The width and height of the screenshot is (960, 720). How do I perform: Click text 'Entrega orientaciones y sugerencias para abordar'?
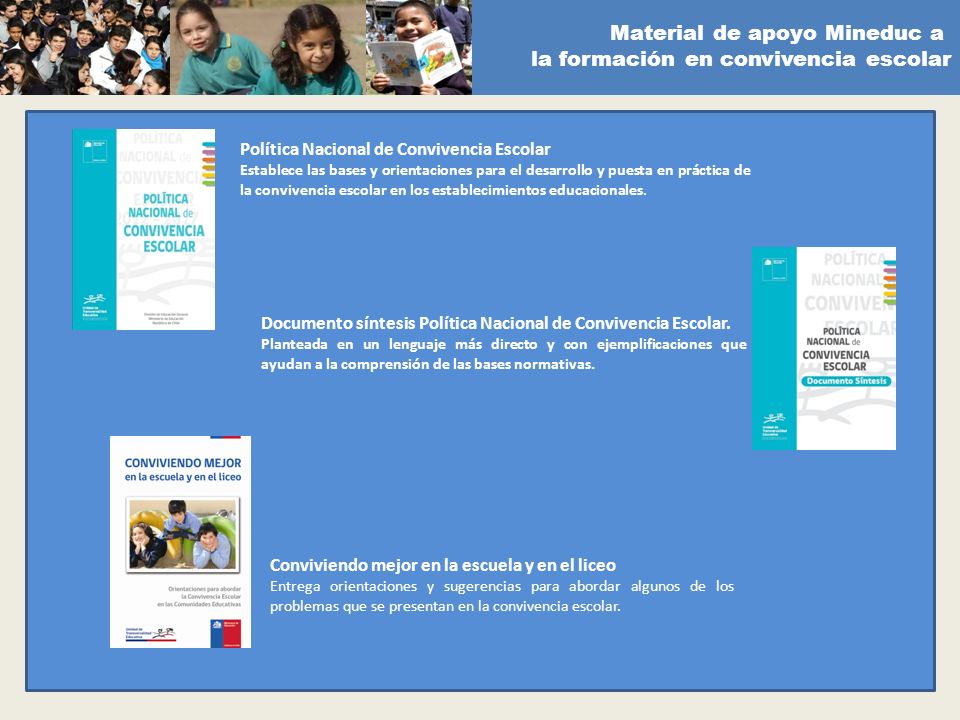point(445,586)
